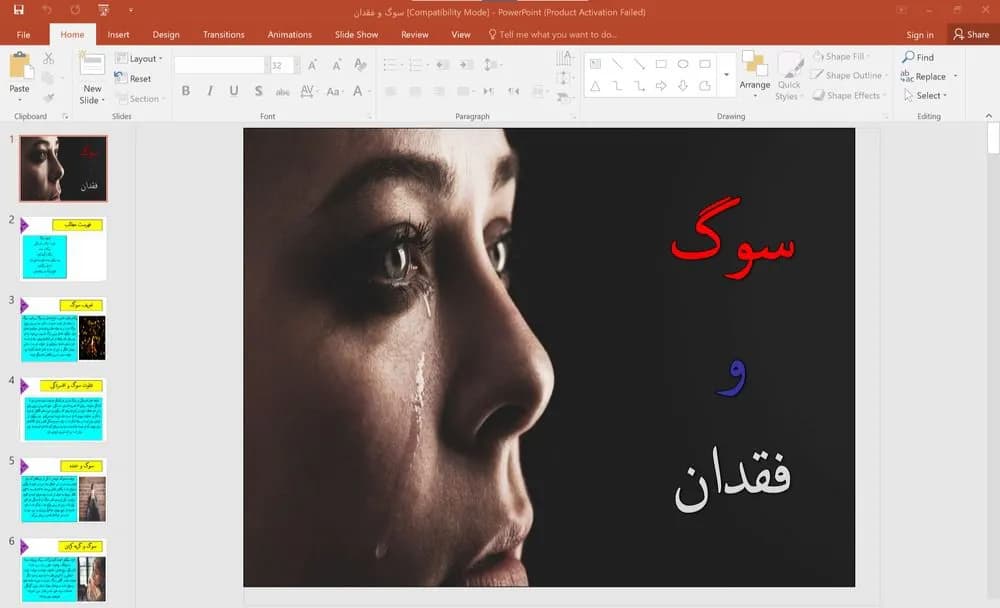Toggle Text Shadow formatting
Screen dimensions: 1000x608
(x=258, y=91)
